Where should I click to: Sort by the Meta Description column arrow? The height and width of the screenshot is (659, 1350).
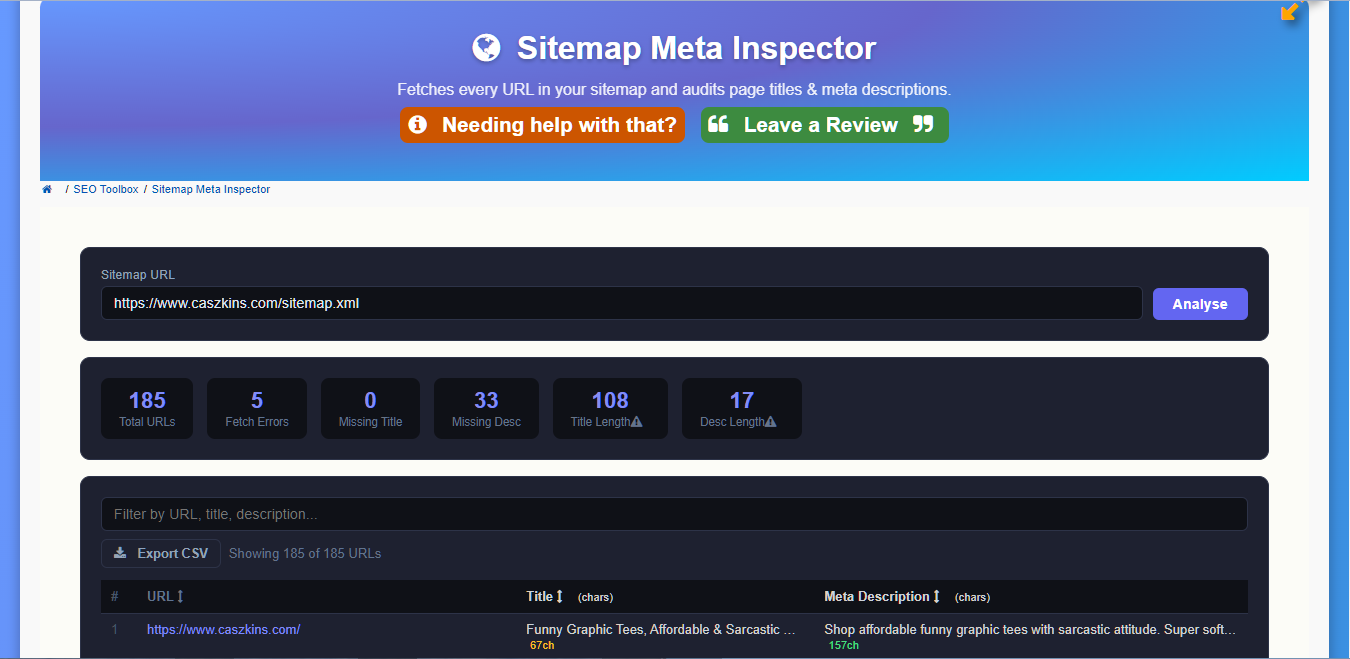(x=937, y=597)
